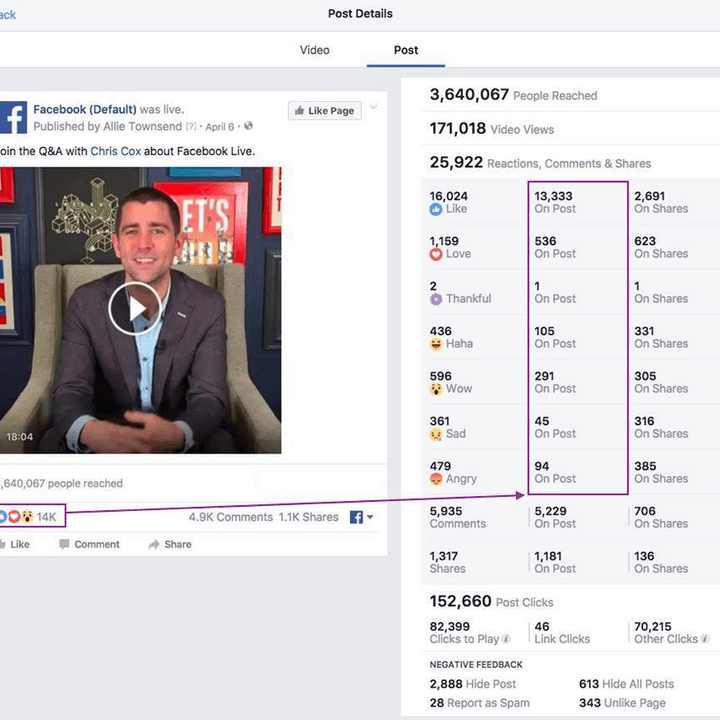720x720 pixels.
Task: Click the 706 On Shares comments value
Action: coord(661,517)
